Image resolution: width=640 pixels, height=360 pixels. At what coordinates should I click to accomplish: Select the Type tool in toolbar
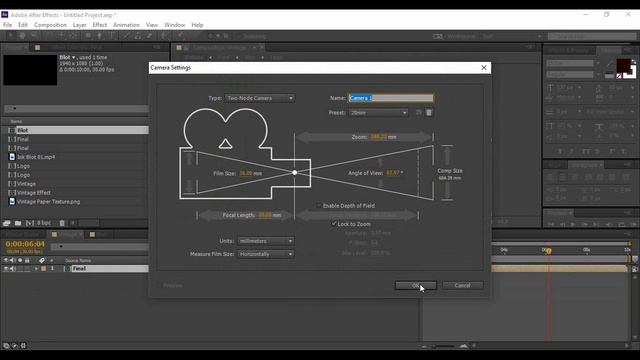coord(111,36)
